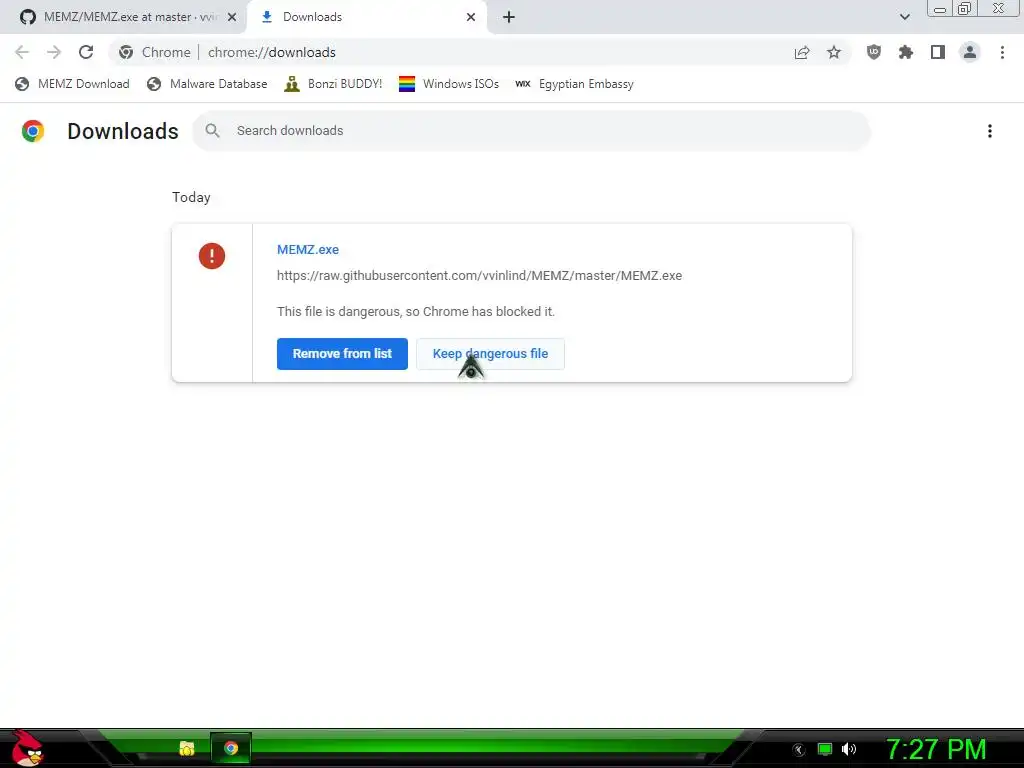Click the network monitor tray icon

[825, 749]
